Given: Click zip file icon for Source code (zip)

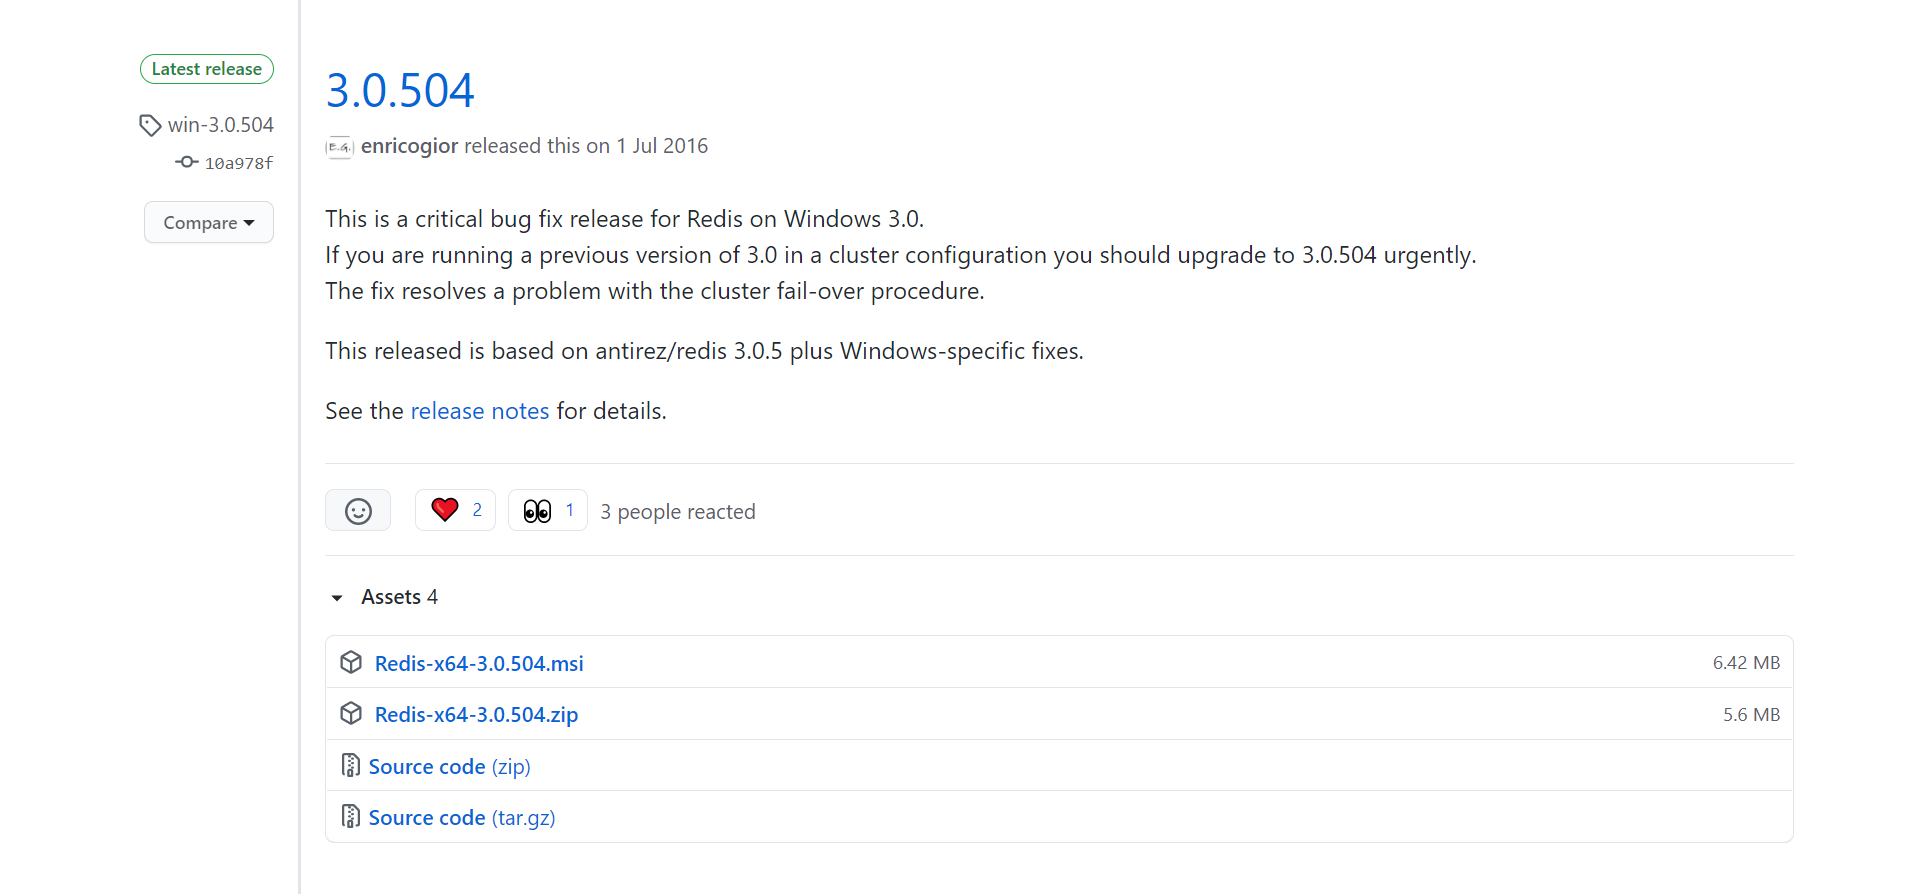Looking at the screenshot, I should click(x=350, y=765).
